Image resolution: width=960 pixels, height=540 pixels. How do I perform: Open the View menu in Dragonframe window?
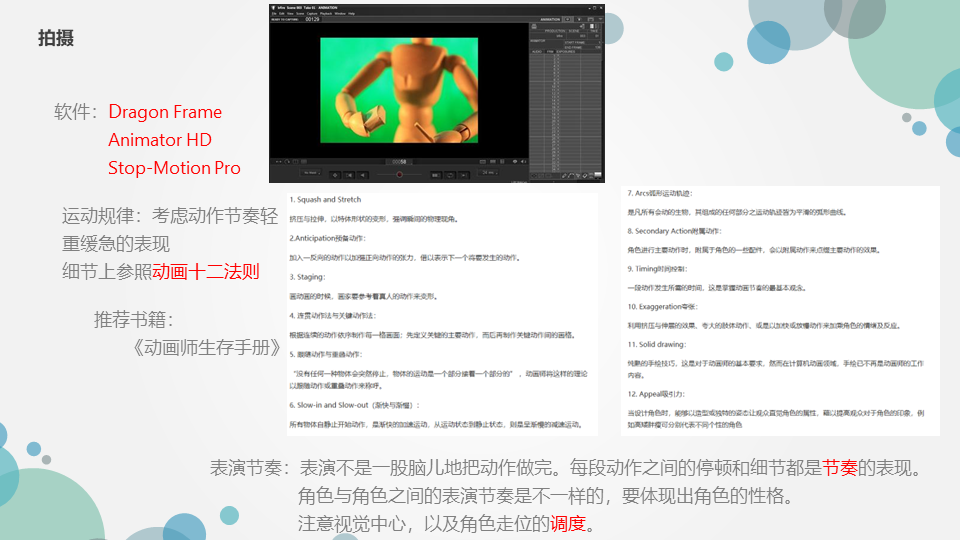coord(290,13)
